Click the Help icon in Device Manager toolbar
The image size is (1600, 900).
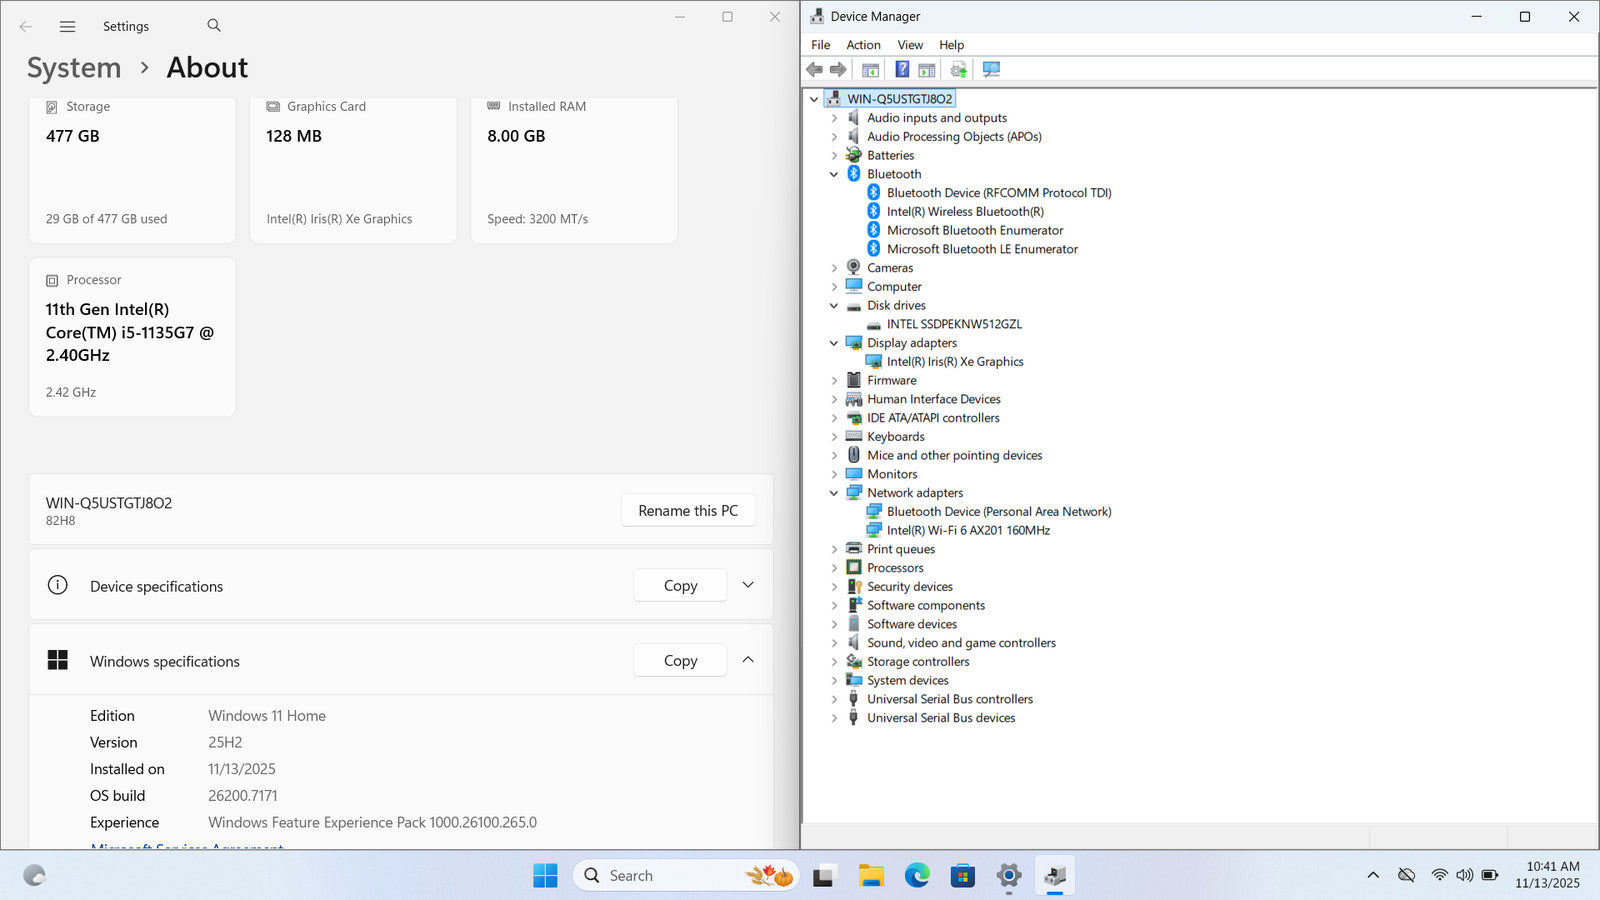[902, 70]
